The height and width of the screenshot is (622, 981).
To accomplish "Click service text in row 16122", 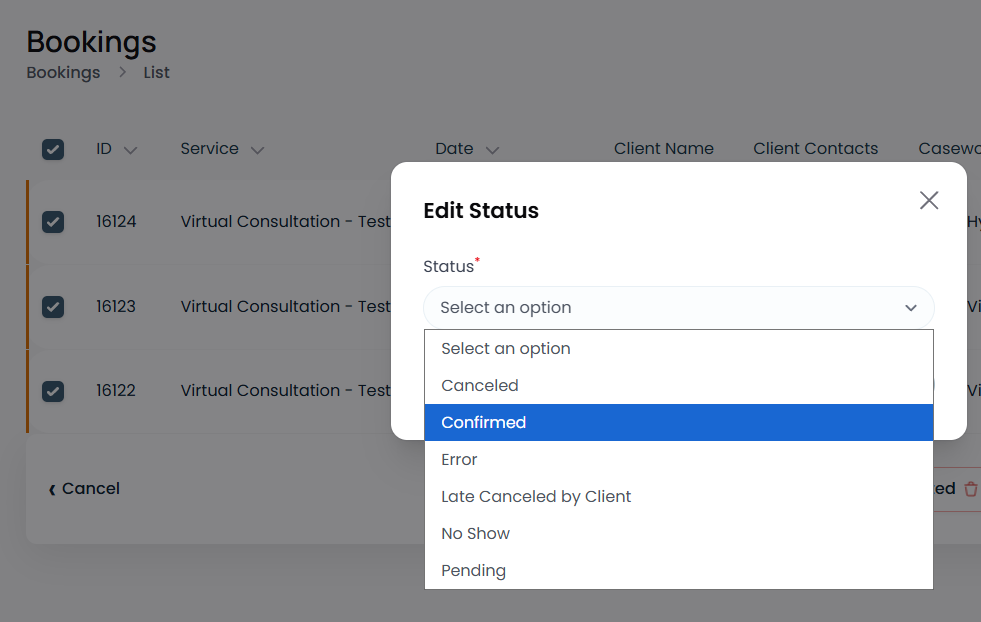I will pos(285,390).
